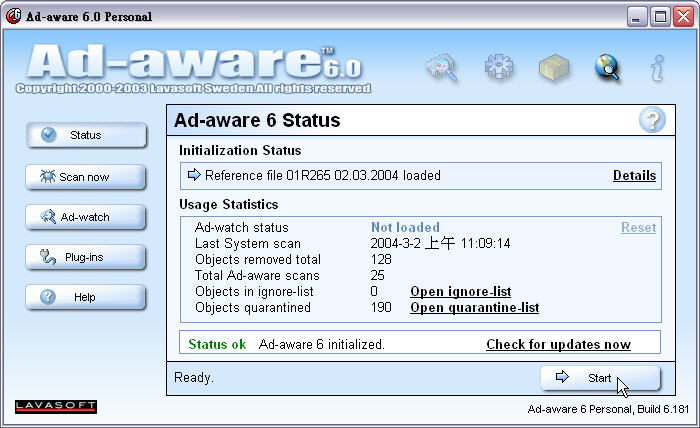Viewport: 700px width, 428px height.
Task: Click Check for updates now
Action: coord(558,345)
